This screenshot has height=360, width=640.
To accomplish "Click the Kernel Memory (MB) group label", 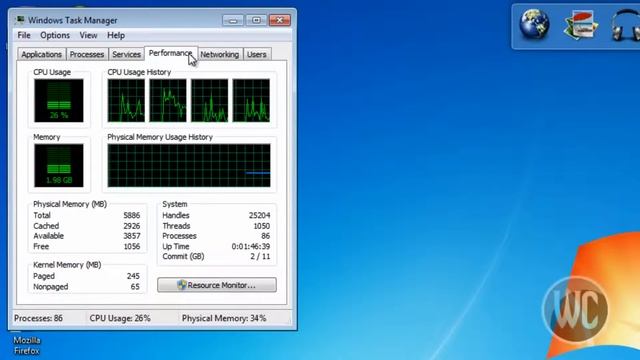I will coord(67,265).
